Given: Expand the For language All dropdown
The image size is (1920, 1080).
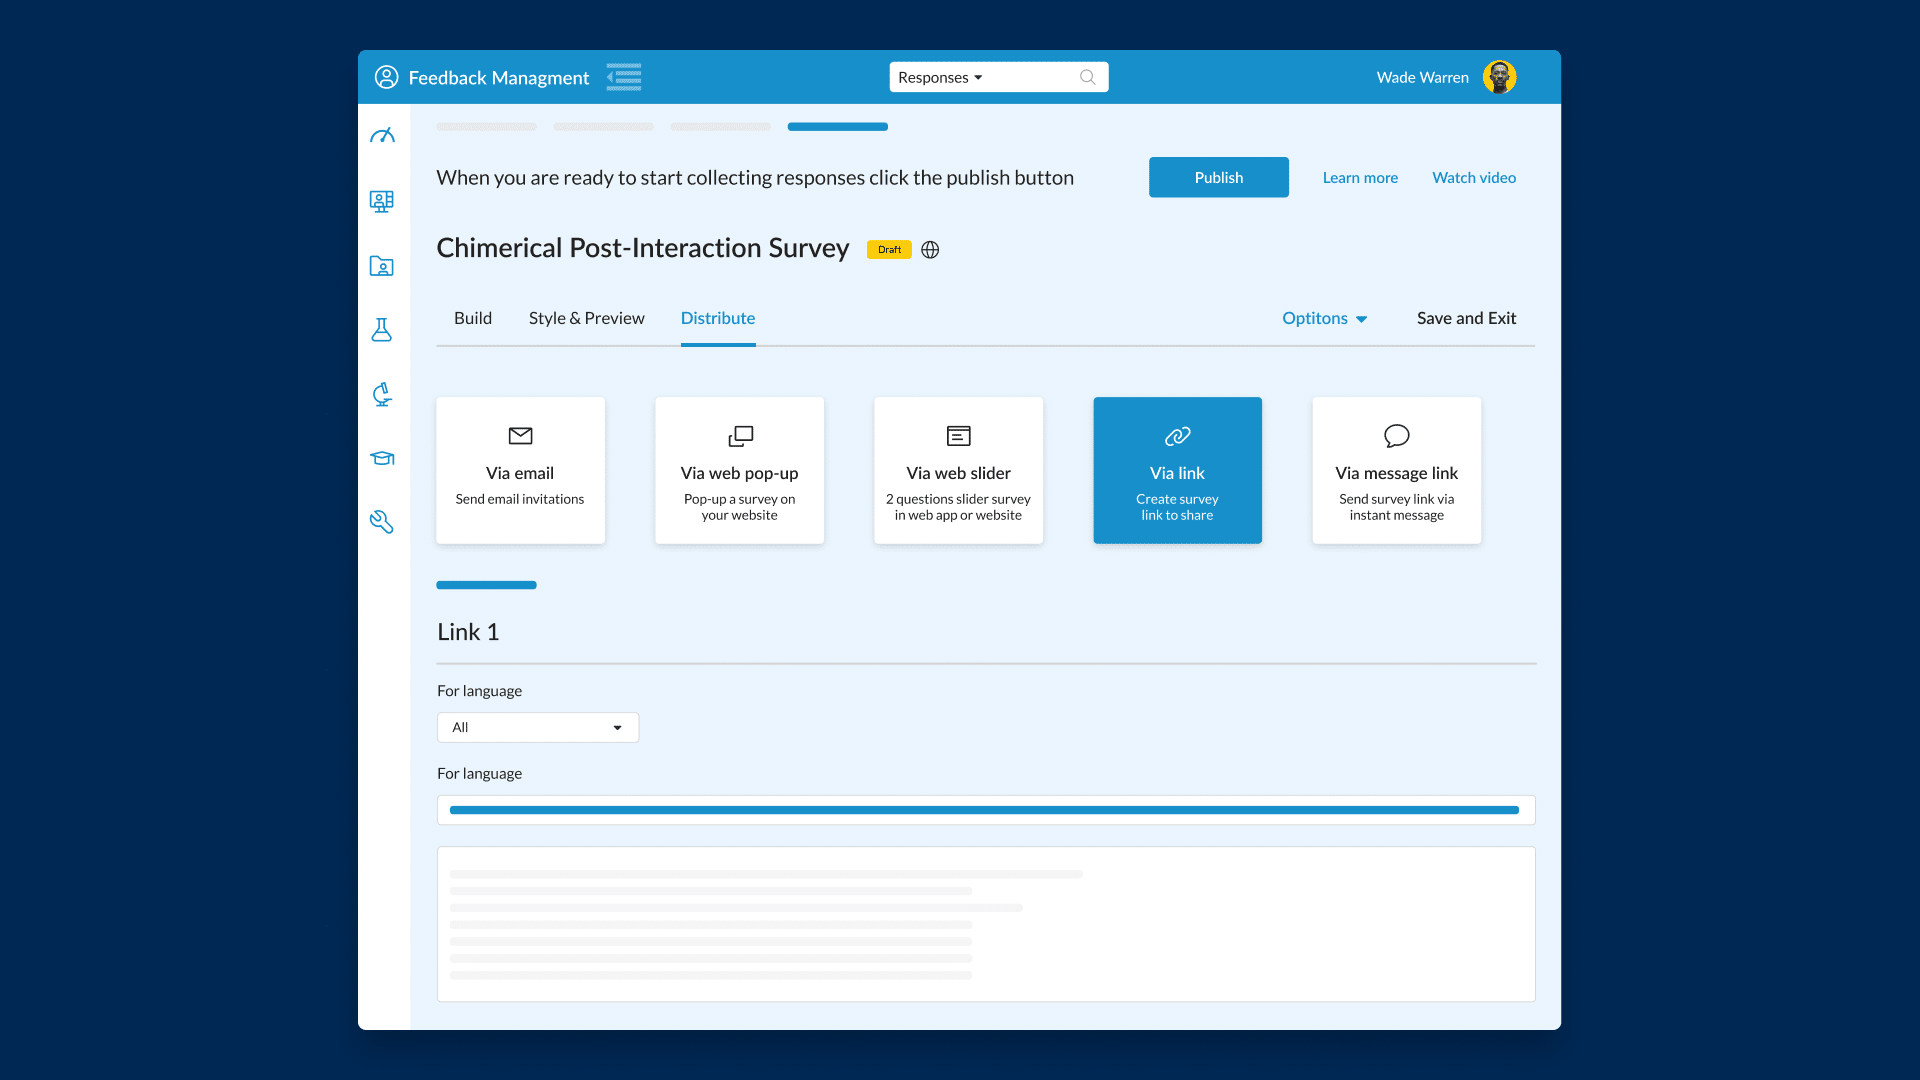Looking at the screenshot, I should [538, 727].
